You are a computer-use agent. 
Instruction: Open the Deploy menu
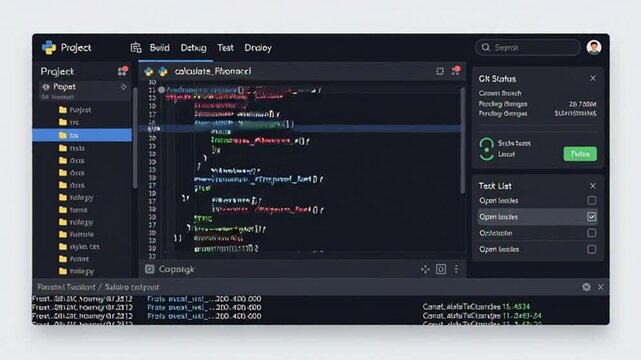coord(258,48)
